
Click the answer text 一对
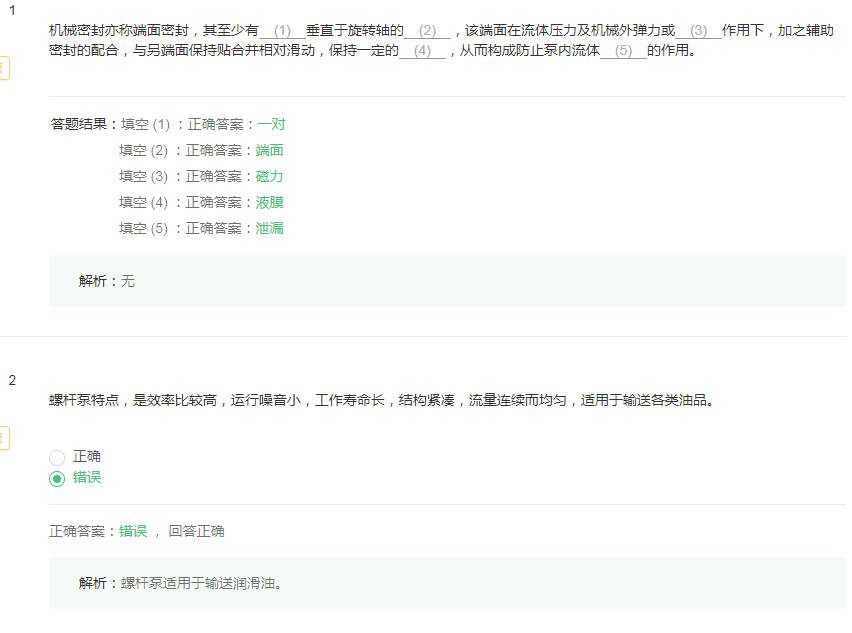click(271, 124)
